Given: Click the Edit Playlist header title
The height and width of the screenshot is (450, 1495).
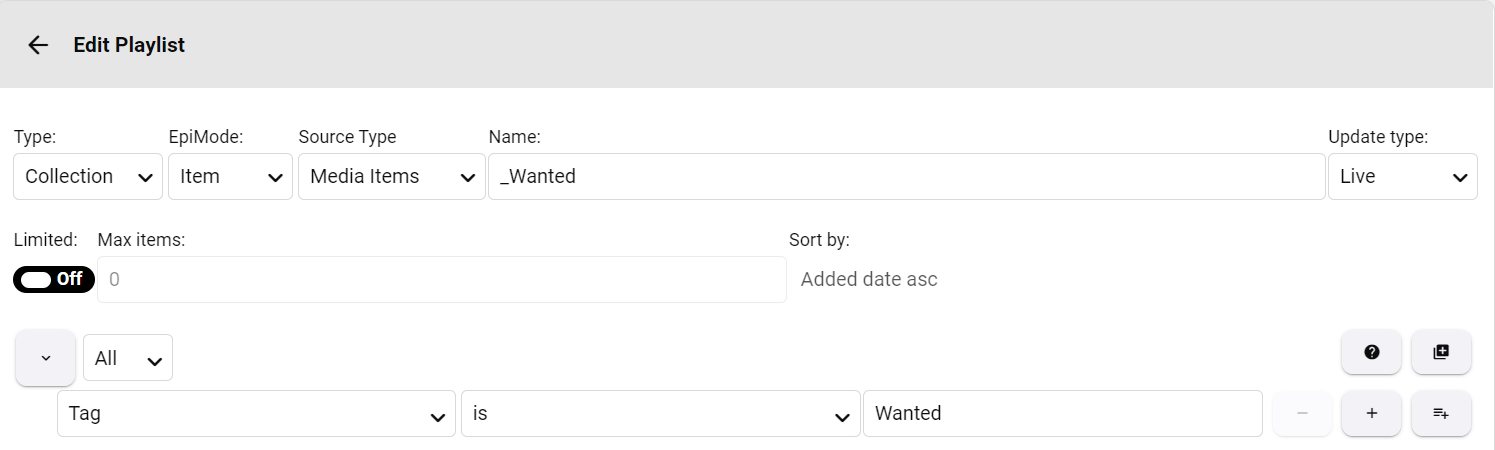Looking at the screenshot, I should coord(129,45).
